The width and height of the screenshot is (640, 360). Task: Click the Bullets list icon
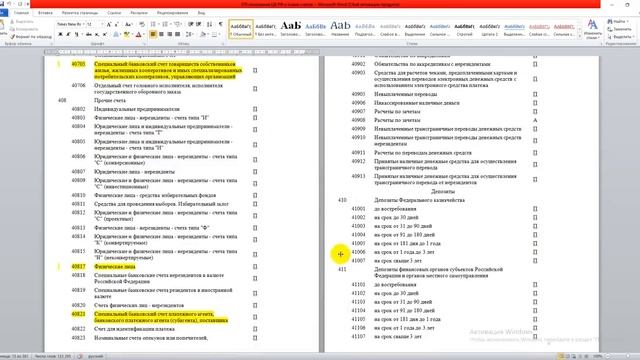point(153,24)
